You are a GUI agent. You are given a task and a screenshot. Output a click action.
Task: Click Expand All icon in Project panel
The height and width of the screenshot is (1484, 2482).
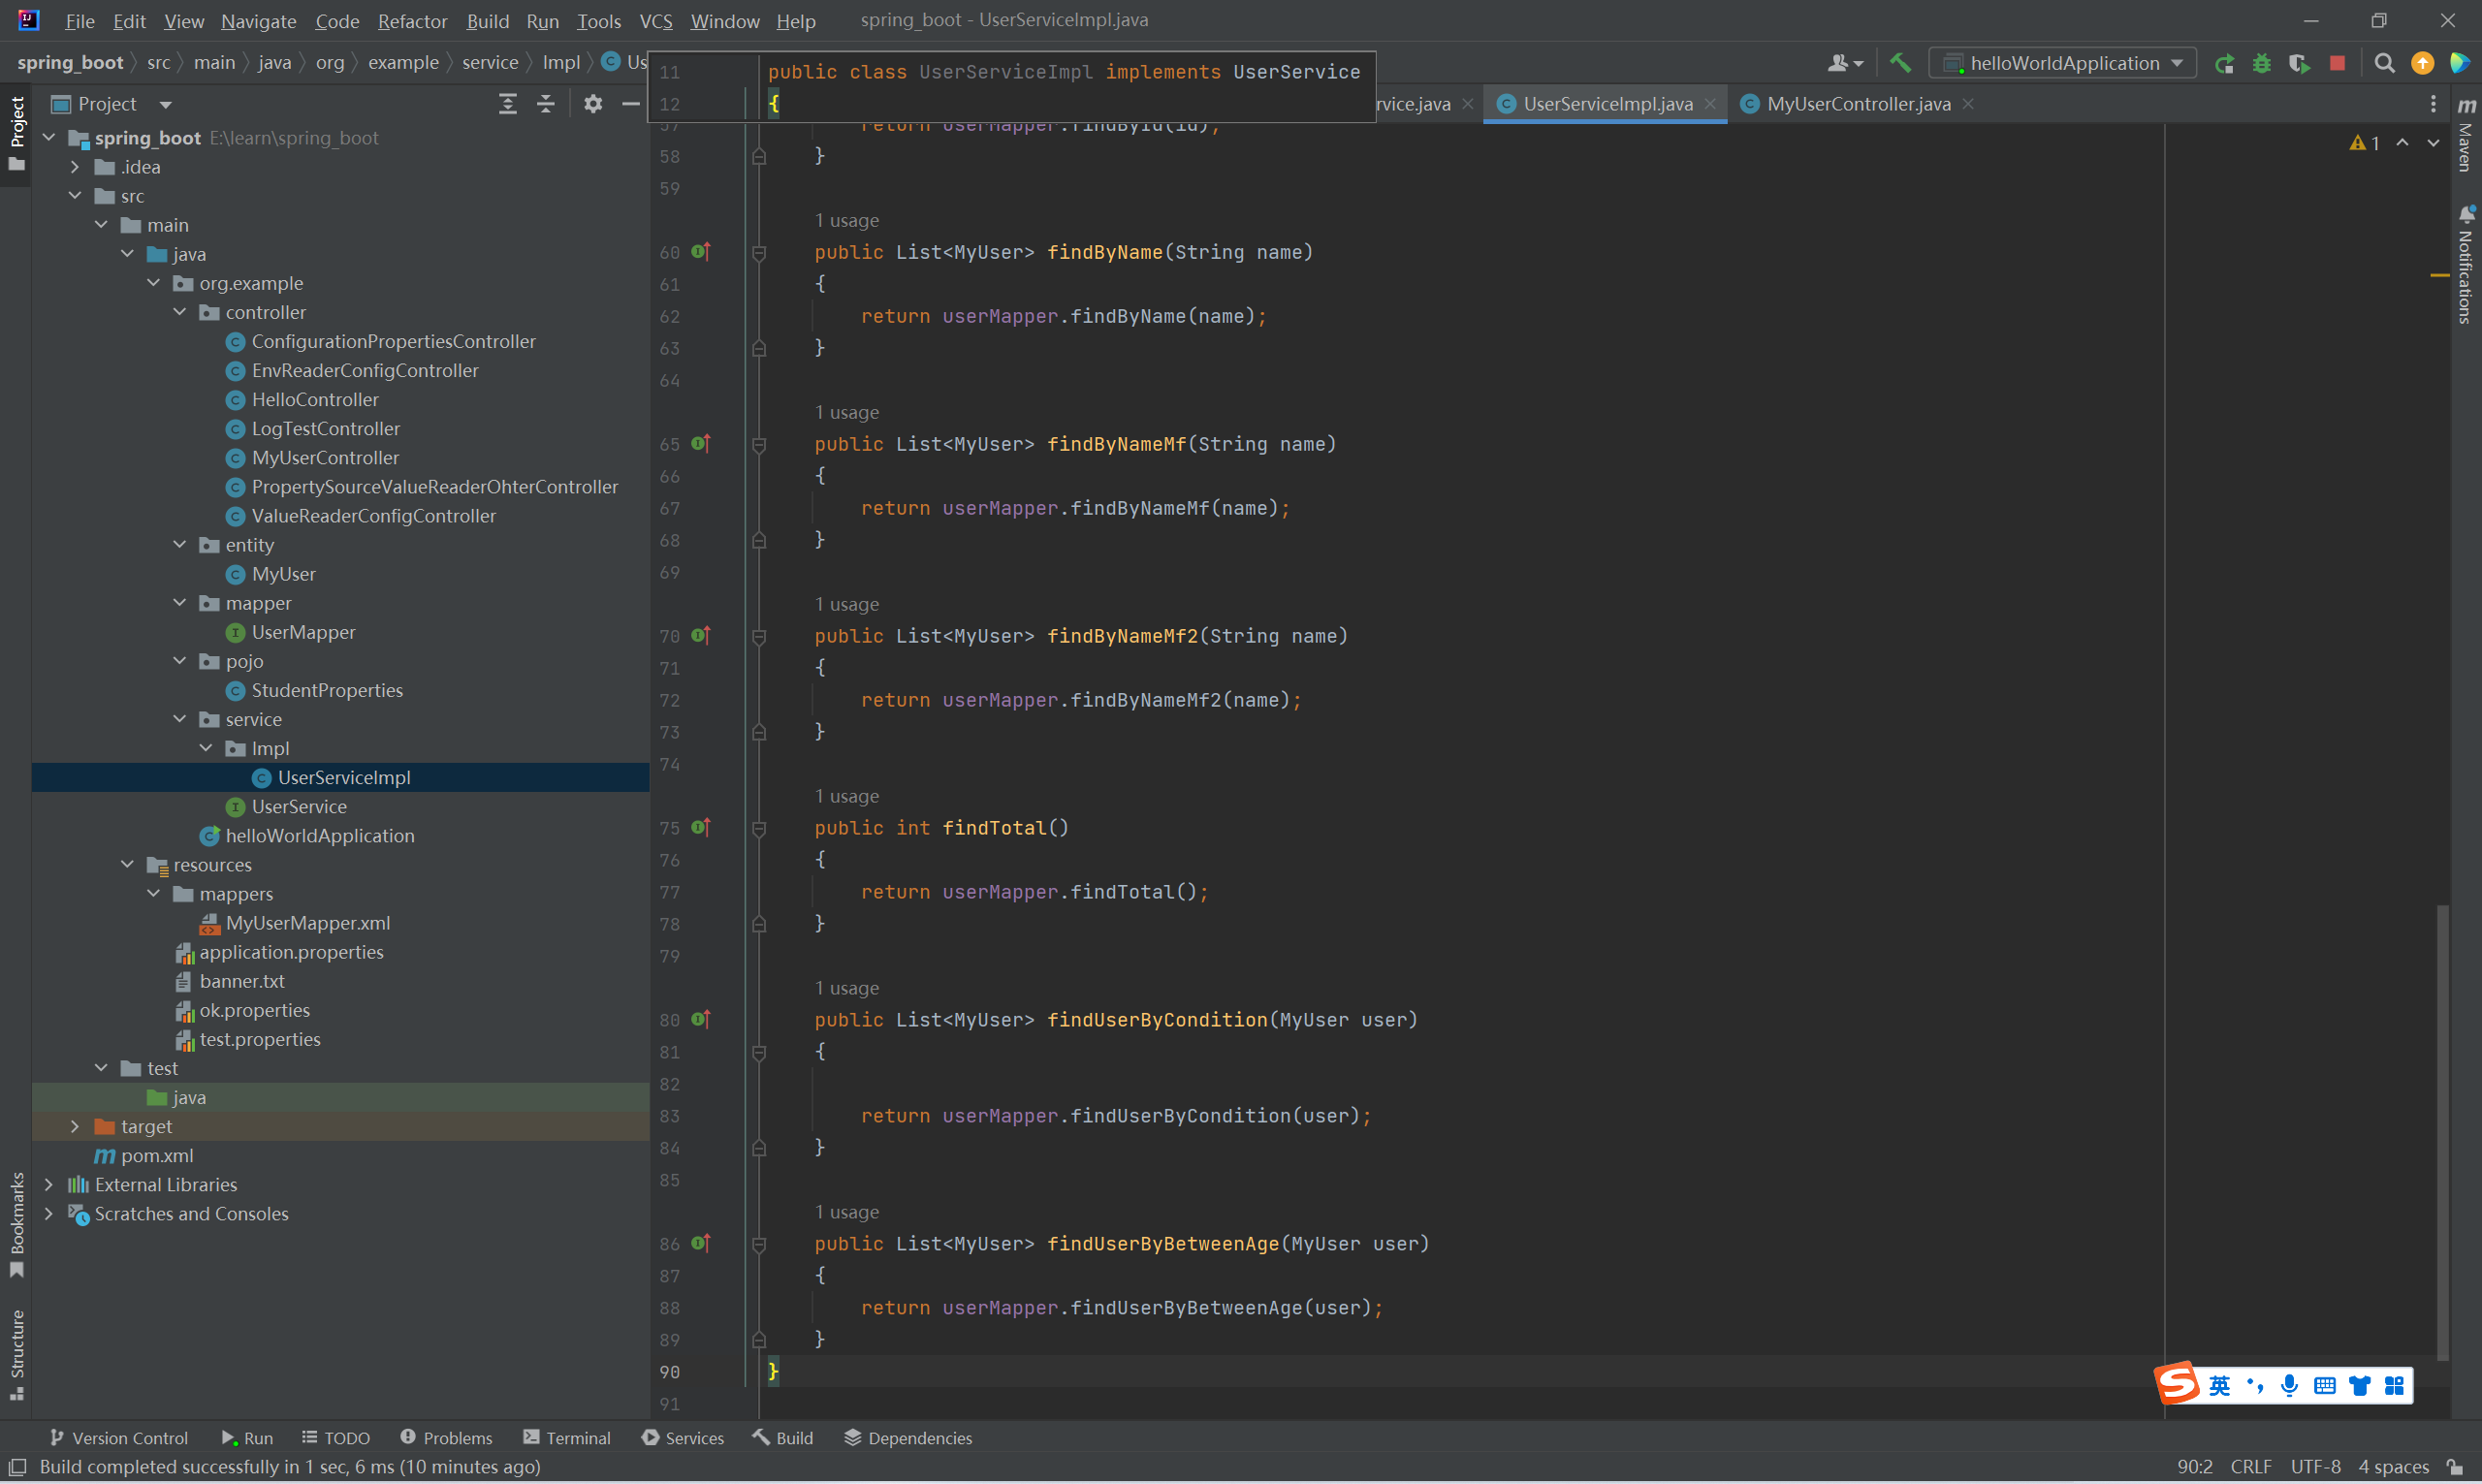click(508, 104)
